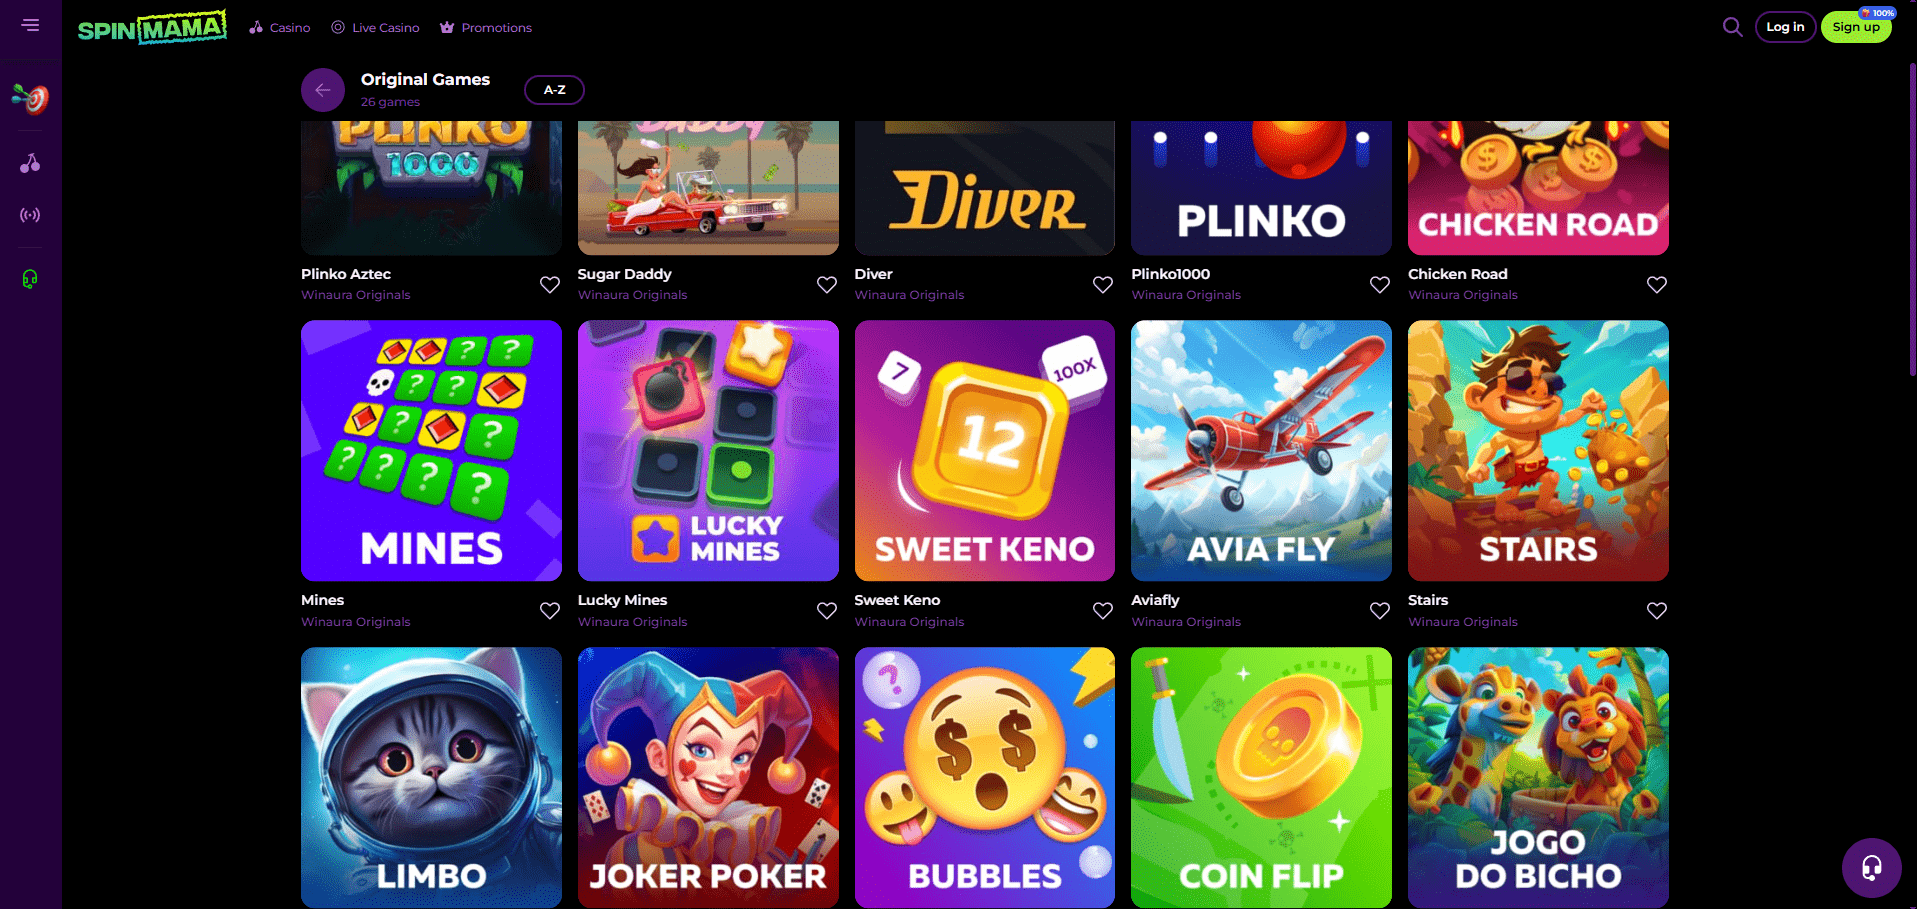Open the Avia Fly game thumbnail

pos(1261,451)
